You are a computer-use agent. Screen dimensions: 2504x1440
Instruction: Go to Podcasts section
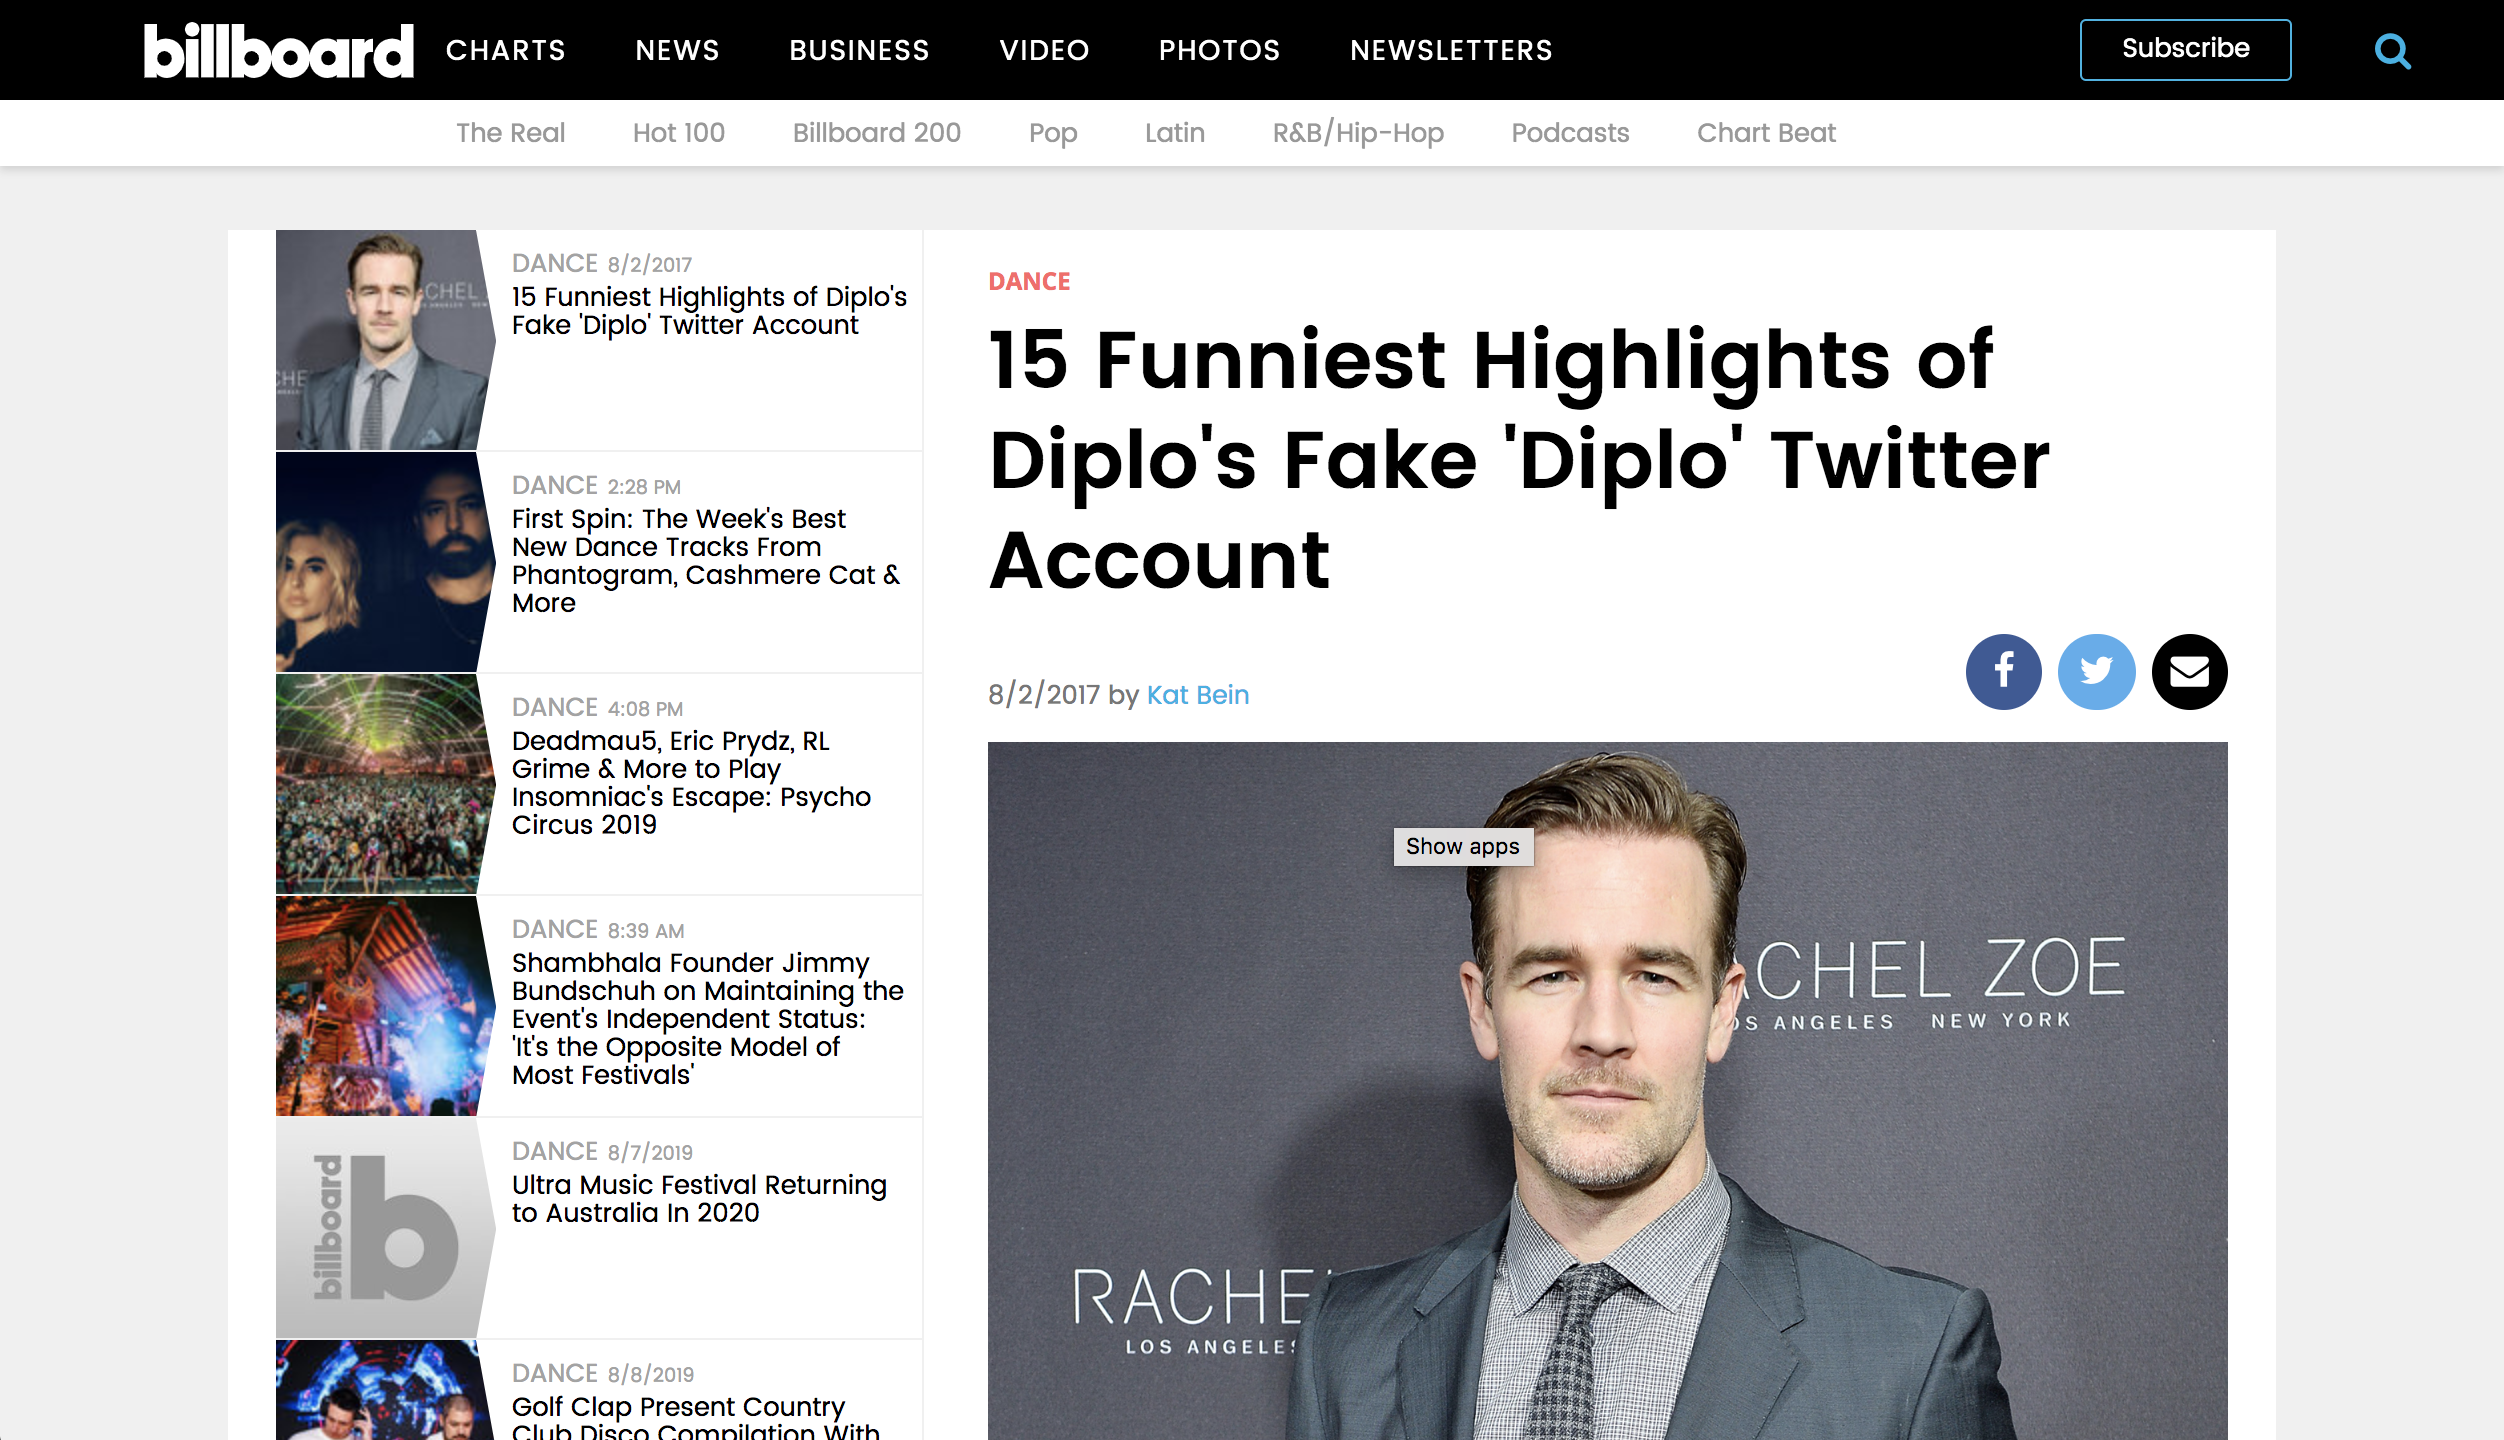tap(1570, 133)
